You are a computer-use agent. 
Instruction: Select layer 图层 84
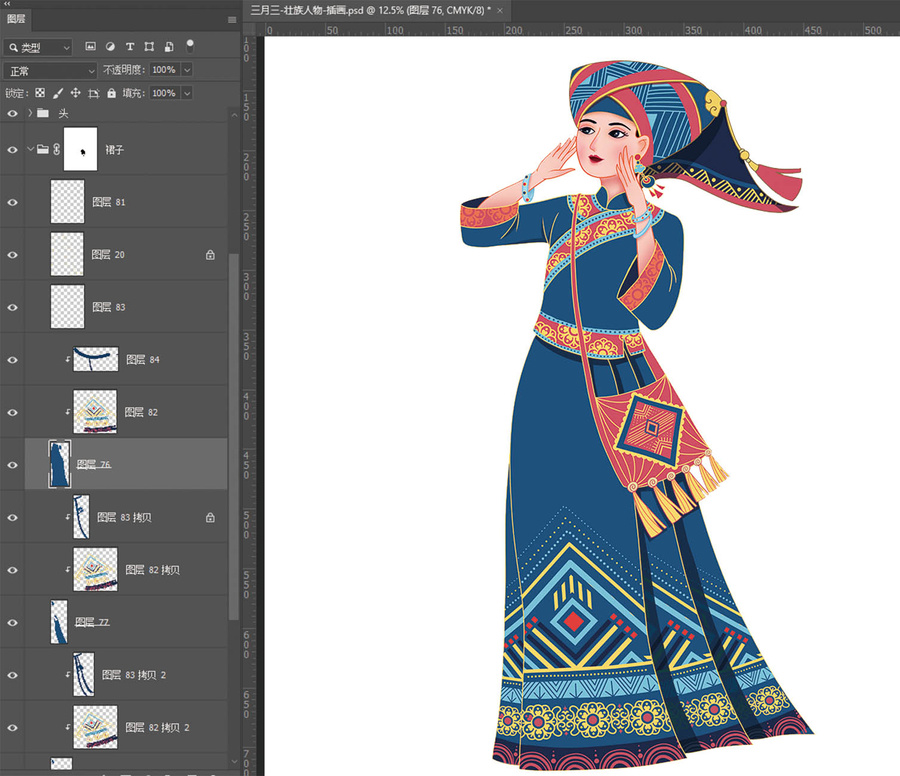[126, 359]
